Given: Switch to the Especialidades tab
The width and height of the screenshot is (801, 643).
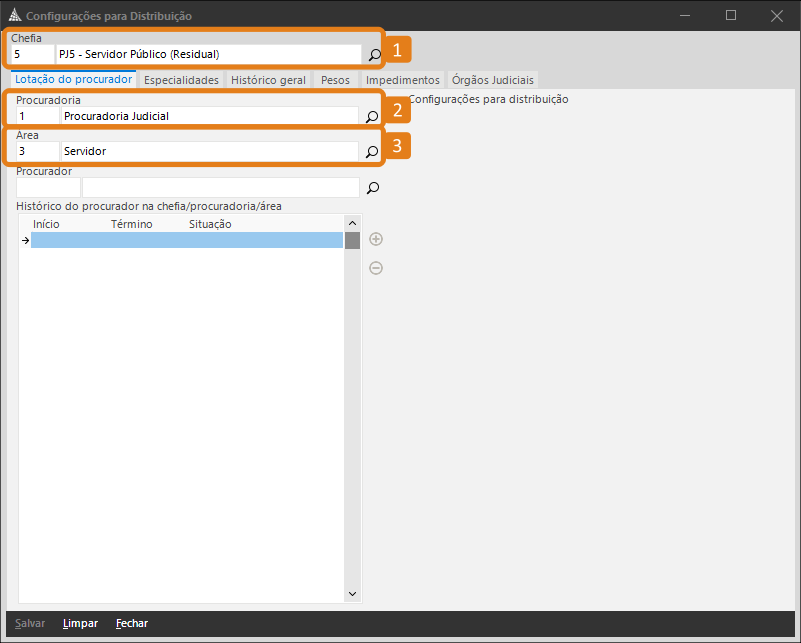Looking at the screenshot, I should [181, 80].
